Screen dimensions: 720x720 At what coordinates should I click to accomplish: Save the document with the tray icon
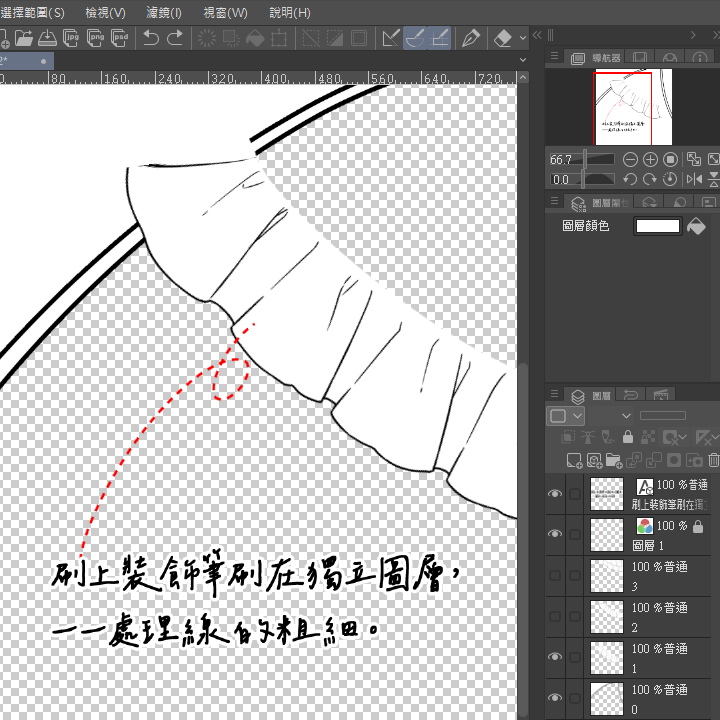[47, 38]
